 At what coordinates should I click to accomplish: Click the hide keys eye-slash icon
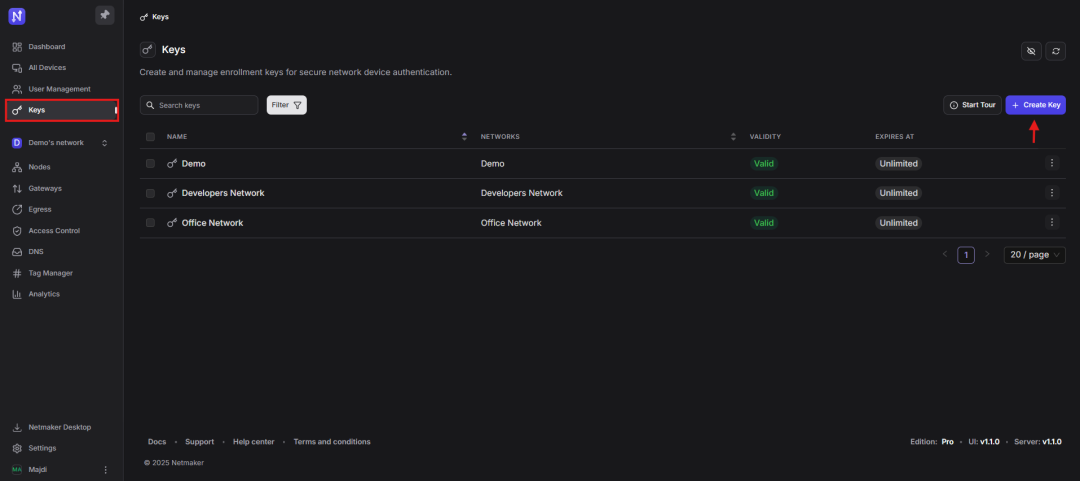[x=1031, y=51]
